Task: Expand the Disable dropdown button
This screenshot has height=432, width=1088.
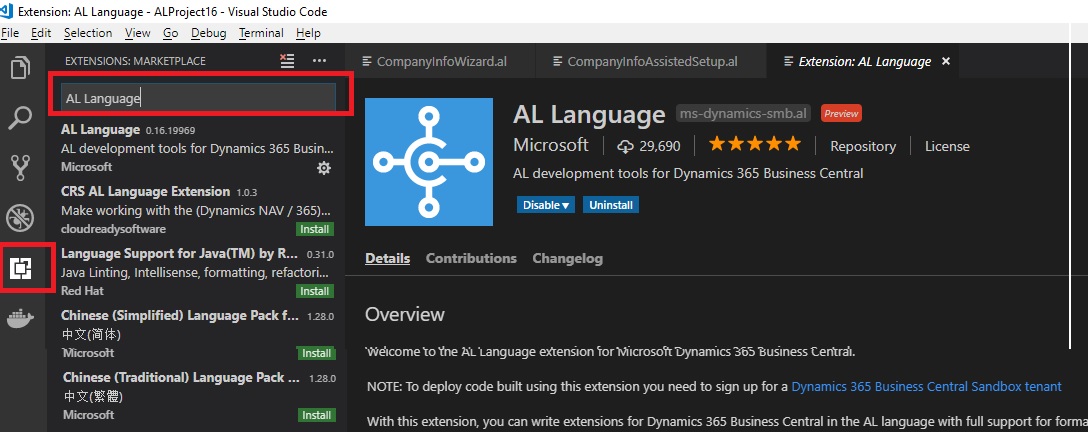Action: (545, 205)
